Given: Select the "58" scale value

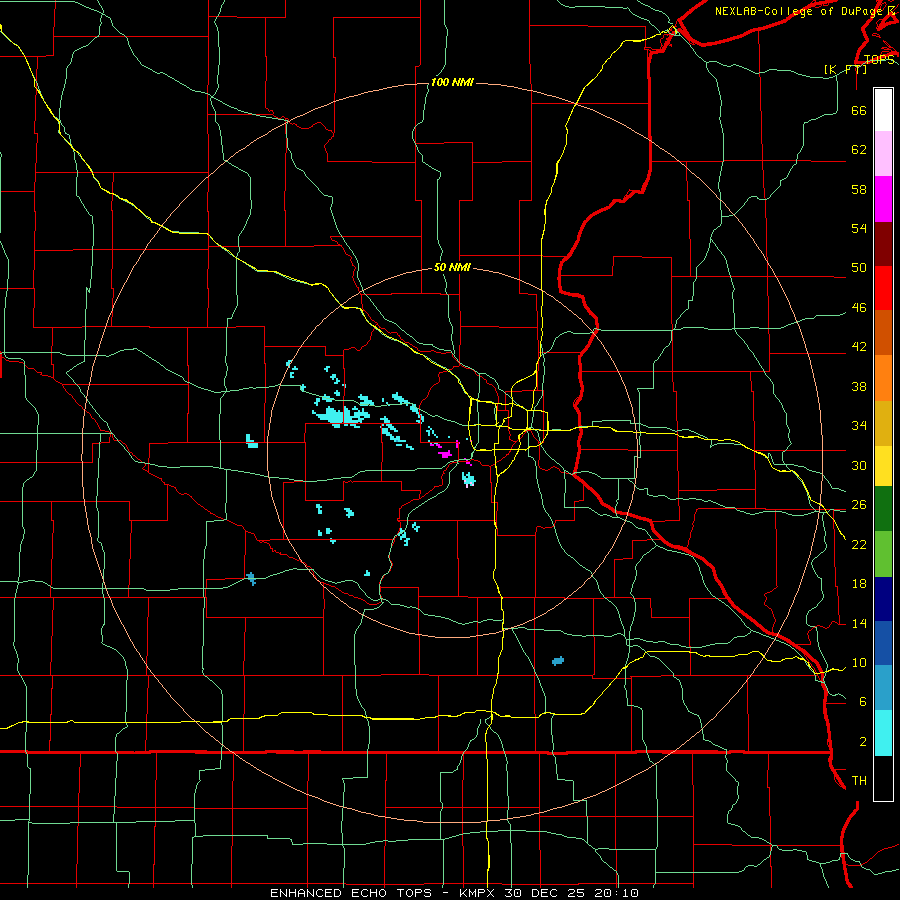Looking at the screenshot, I should coord(859,189).
